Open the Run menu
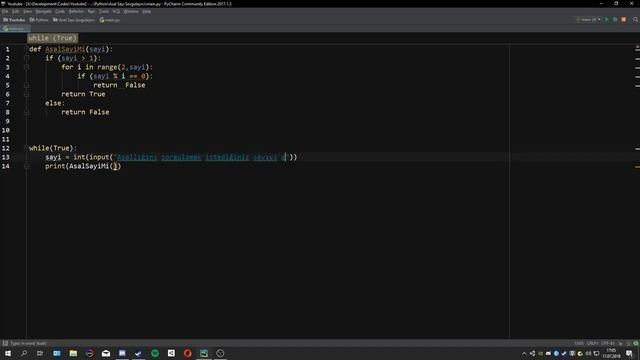This screenshot has width=640, height=360. (91, 11)
